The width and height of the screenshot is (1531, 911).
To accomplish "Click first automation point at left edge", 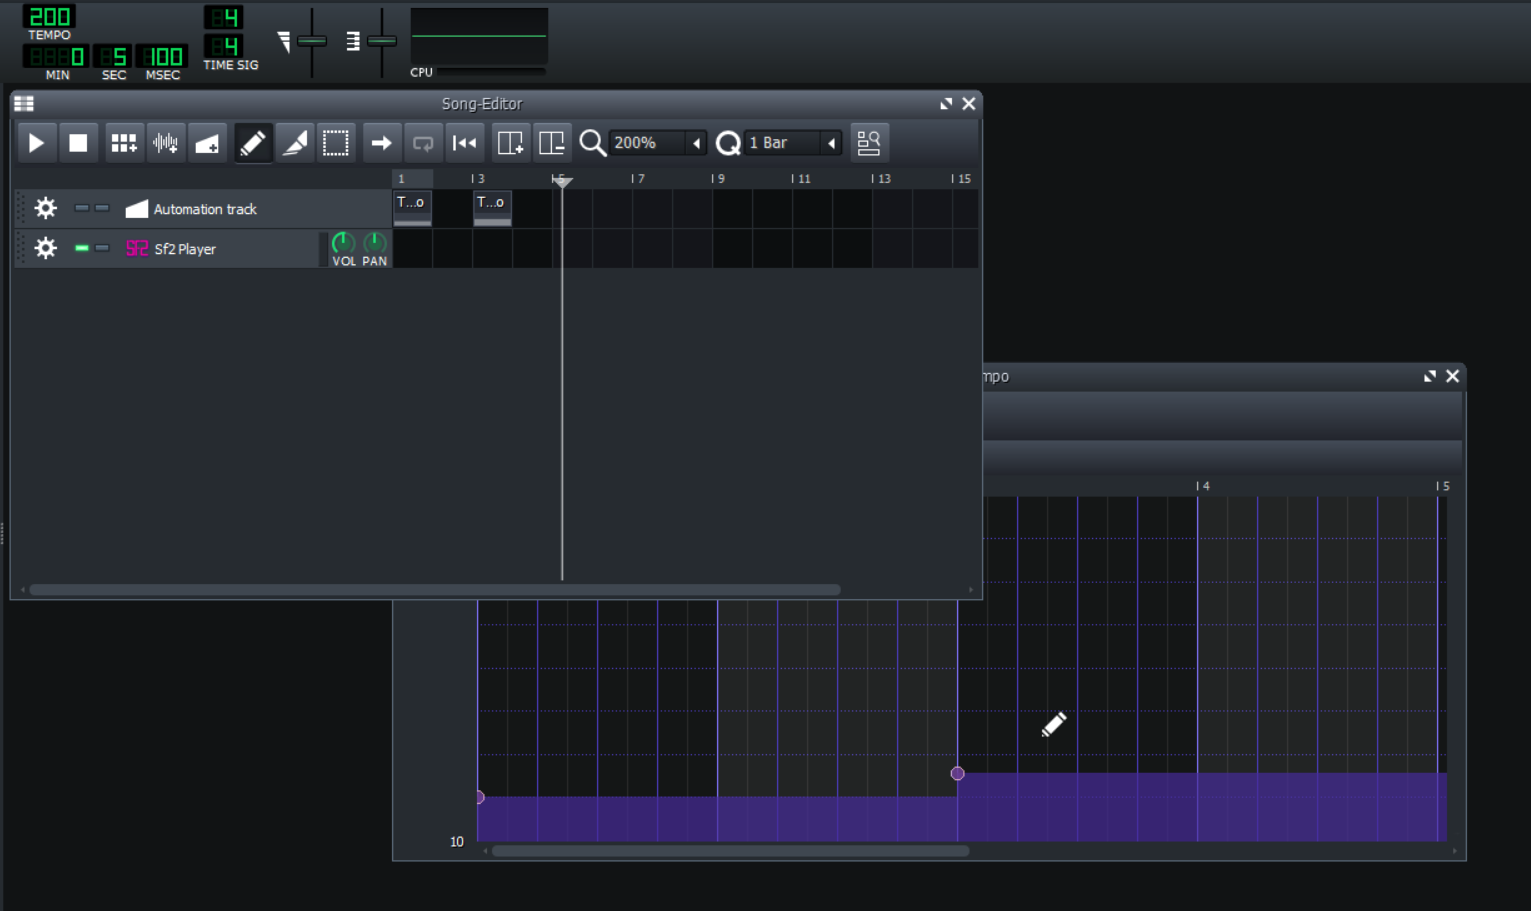I will coord(480,797).
